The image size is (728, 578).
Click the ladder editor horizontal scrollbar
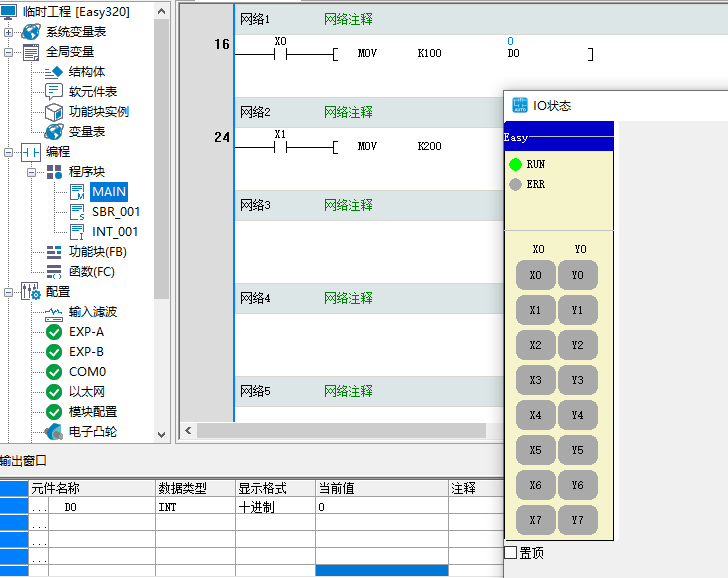(x=341, y=430)
